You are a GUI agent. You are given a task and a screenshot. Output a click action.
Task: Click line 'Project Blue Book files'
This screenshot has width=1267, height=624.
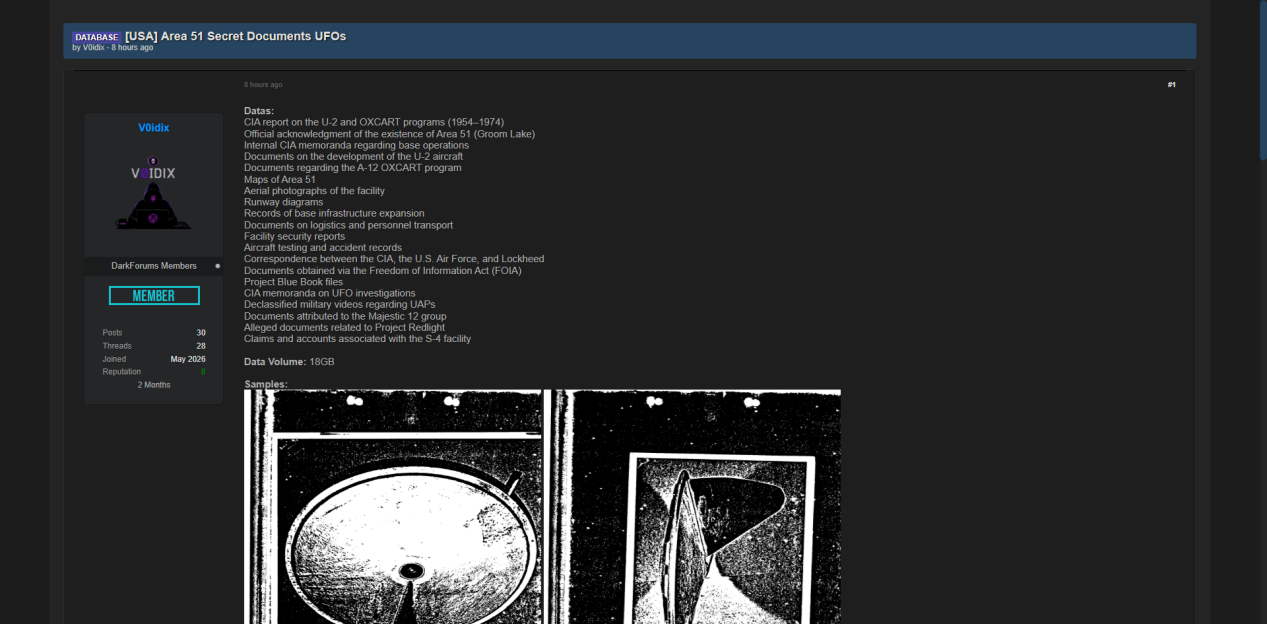[293, 282]
